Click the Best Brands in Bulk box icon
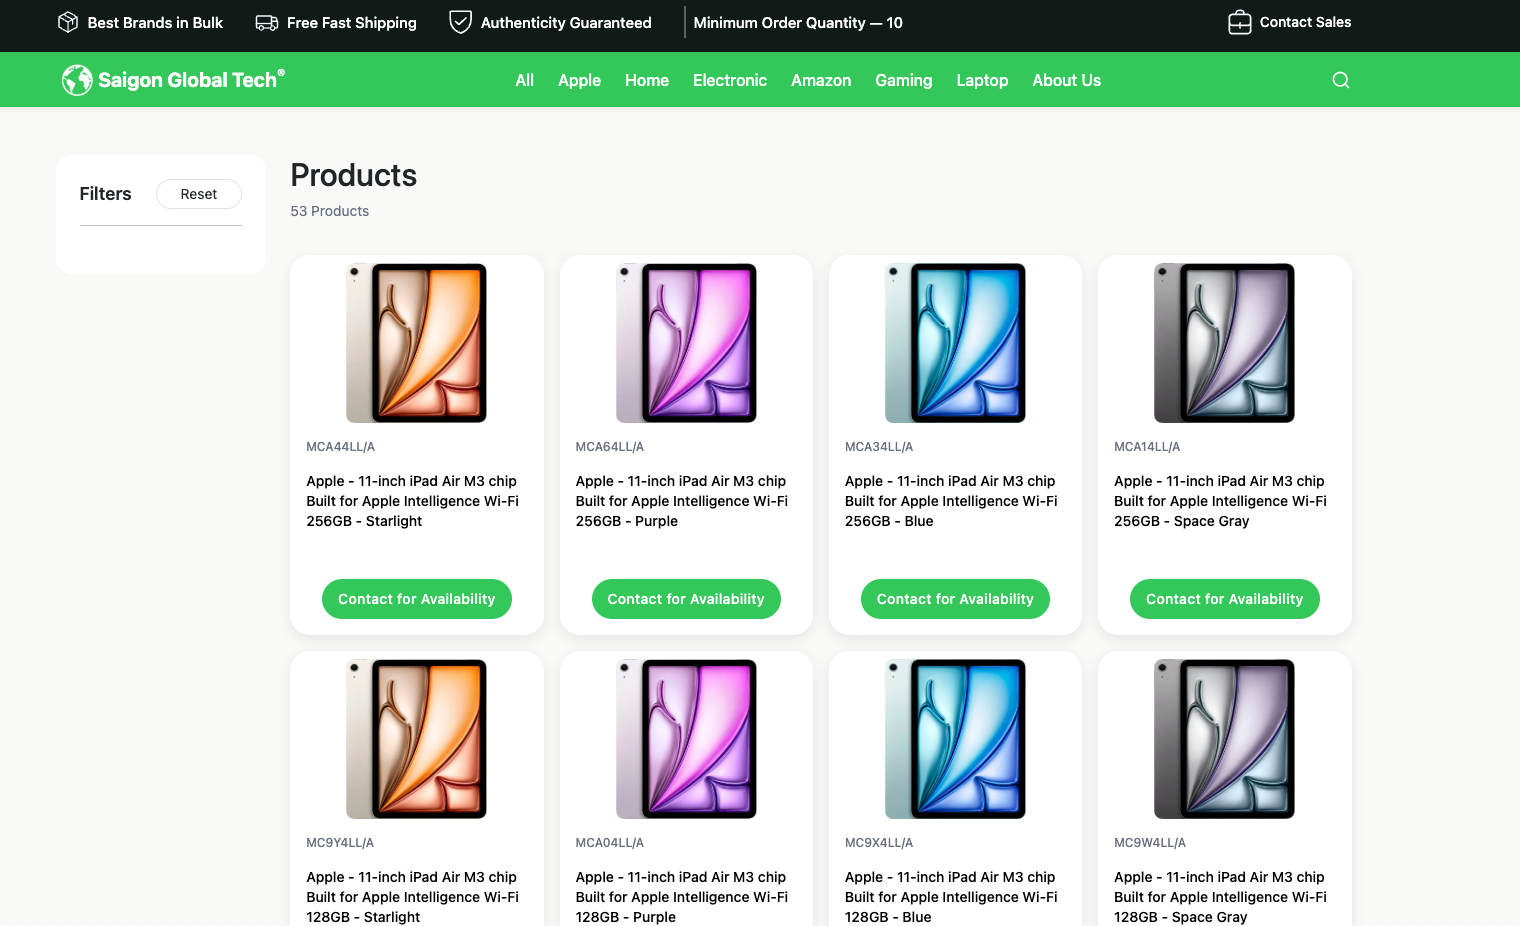Image resolution: width=1520 pixels, height=926 pixels. (68, 22)
